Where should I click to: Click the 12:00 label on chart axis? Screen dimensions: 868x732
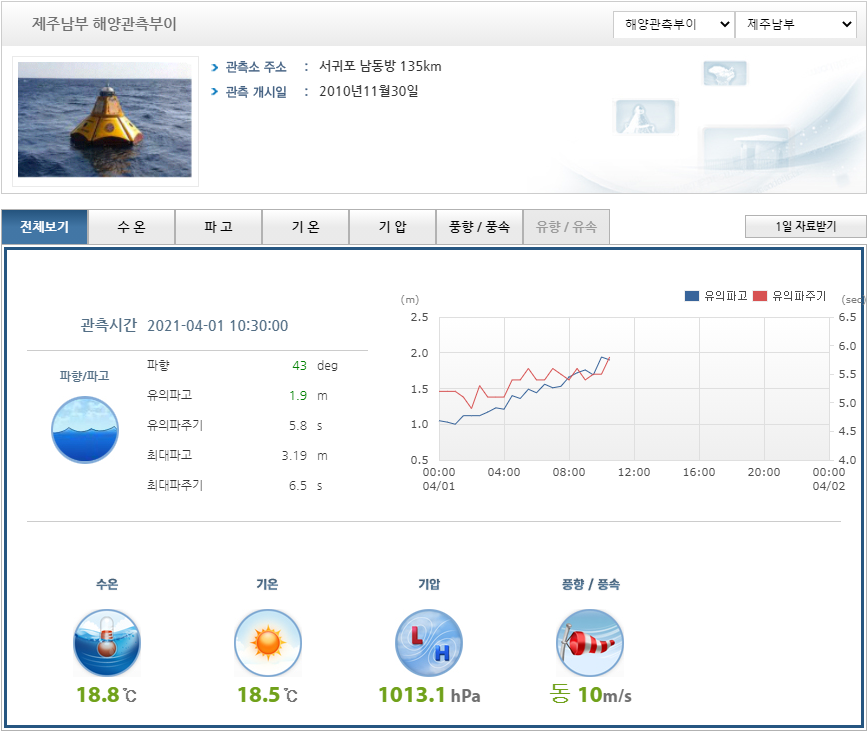(x=634, y=472)
